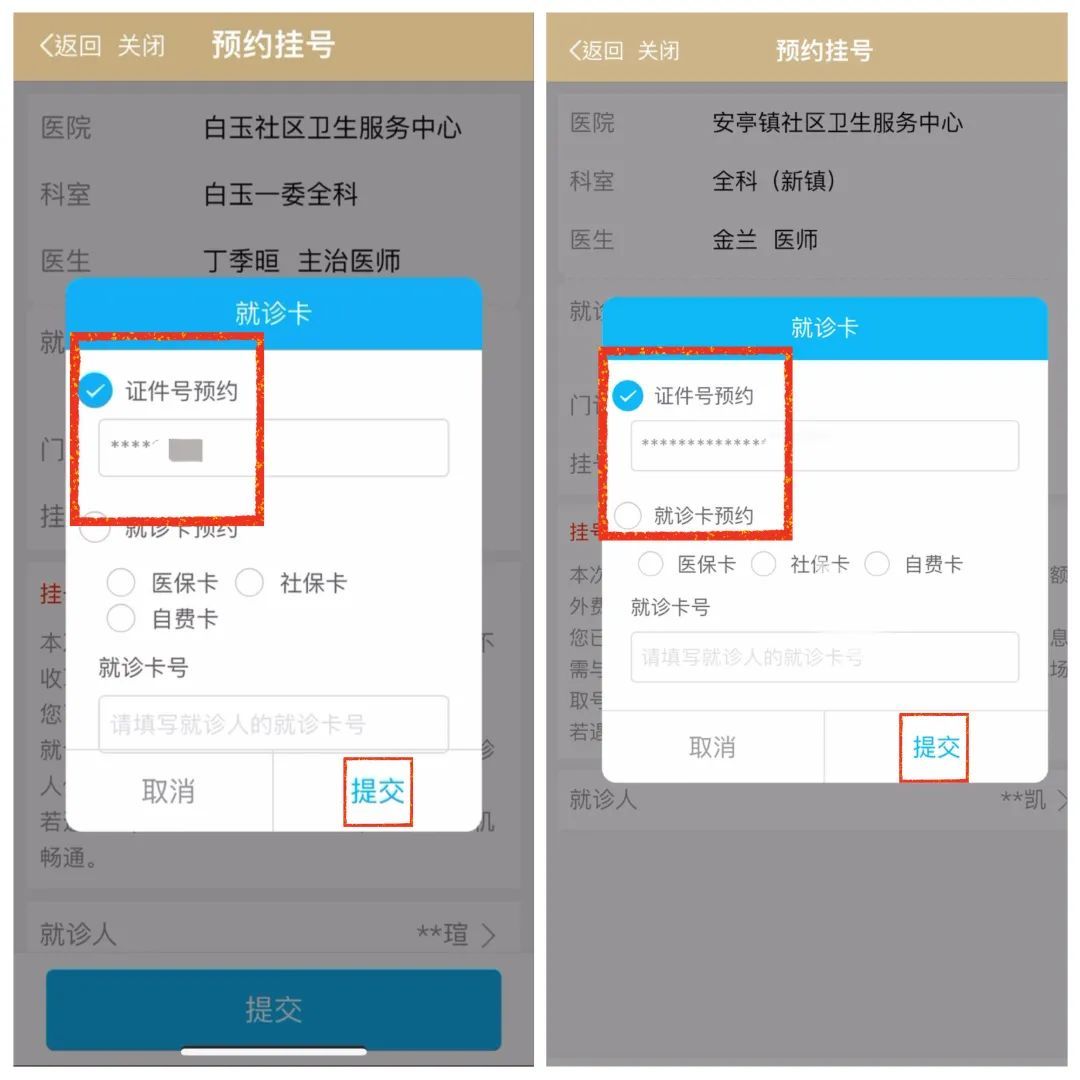
Task: Tap the back arrow in left screen header
Action: 46,46
